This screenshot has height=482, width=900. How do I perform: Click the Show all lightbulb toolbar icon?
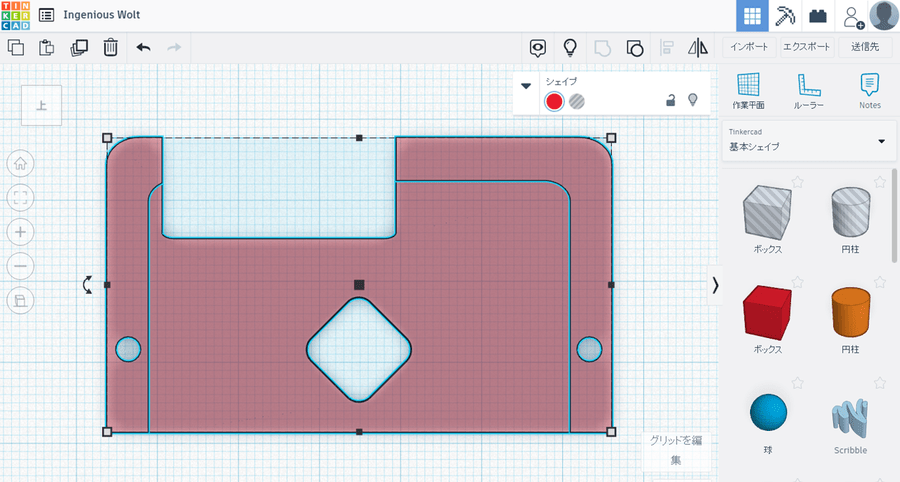[569, 48]
